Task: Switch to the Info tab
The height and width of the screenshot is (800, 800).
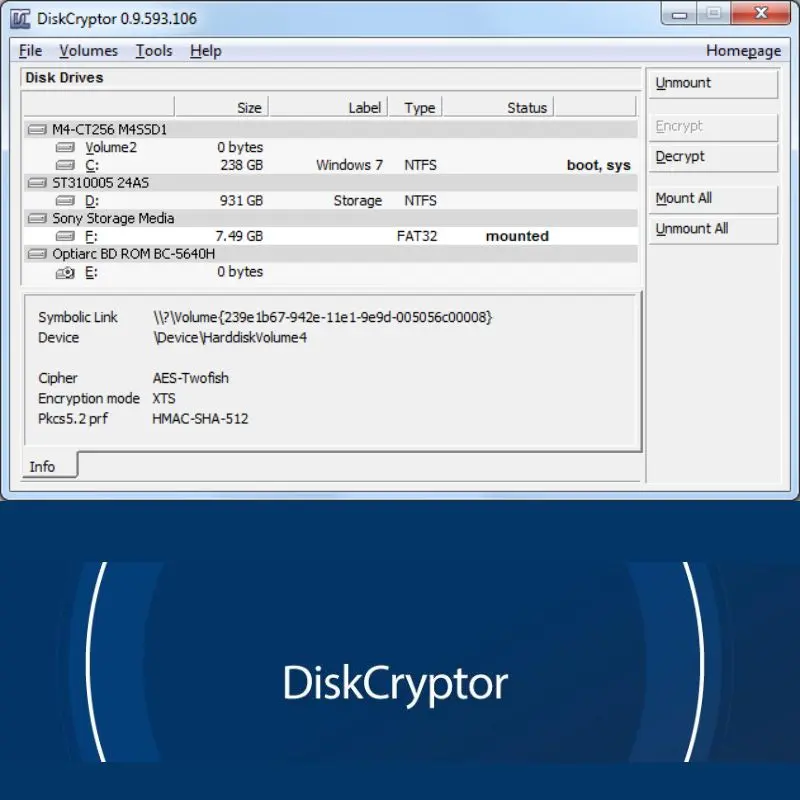Action: (x=42, y=467)
